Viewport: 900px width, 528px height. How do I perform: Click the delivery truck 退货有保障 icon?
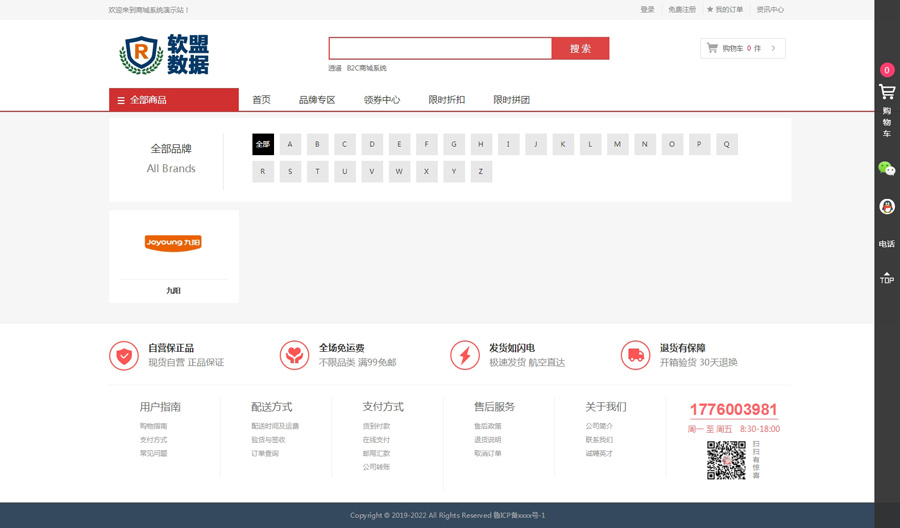[635, 355]
